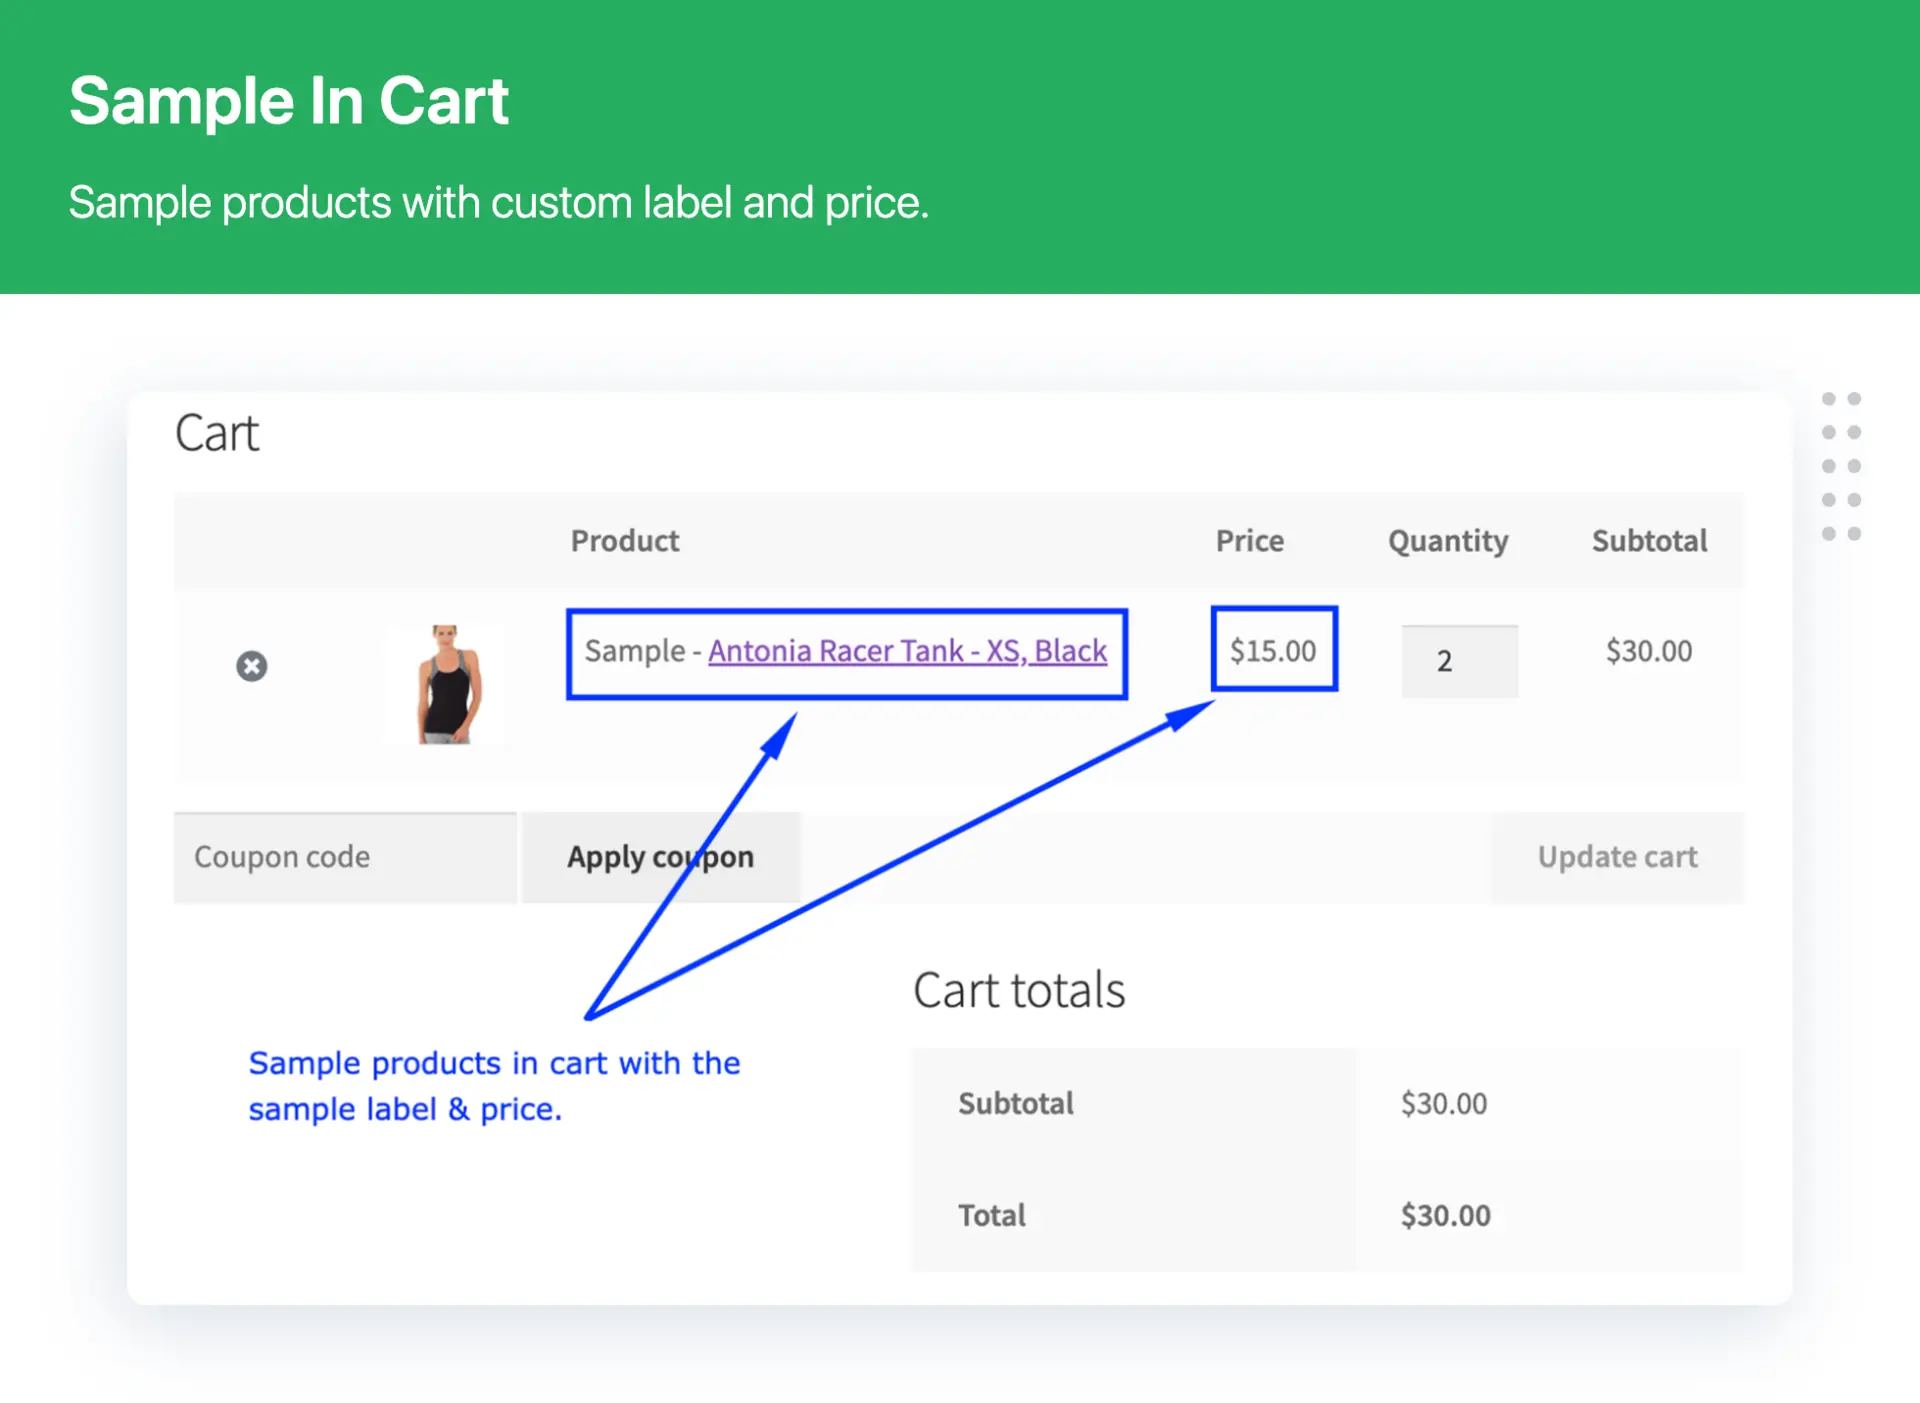1920x1403 pixels.
Task: Click the quantity field showing 2
Action: 1460,661
